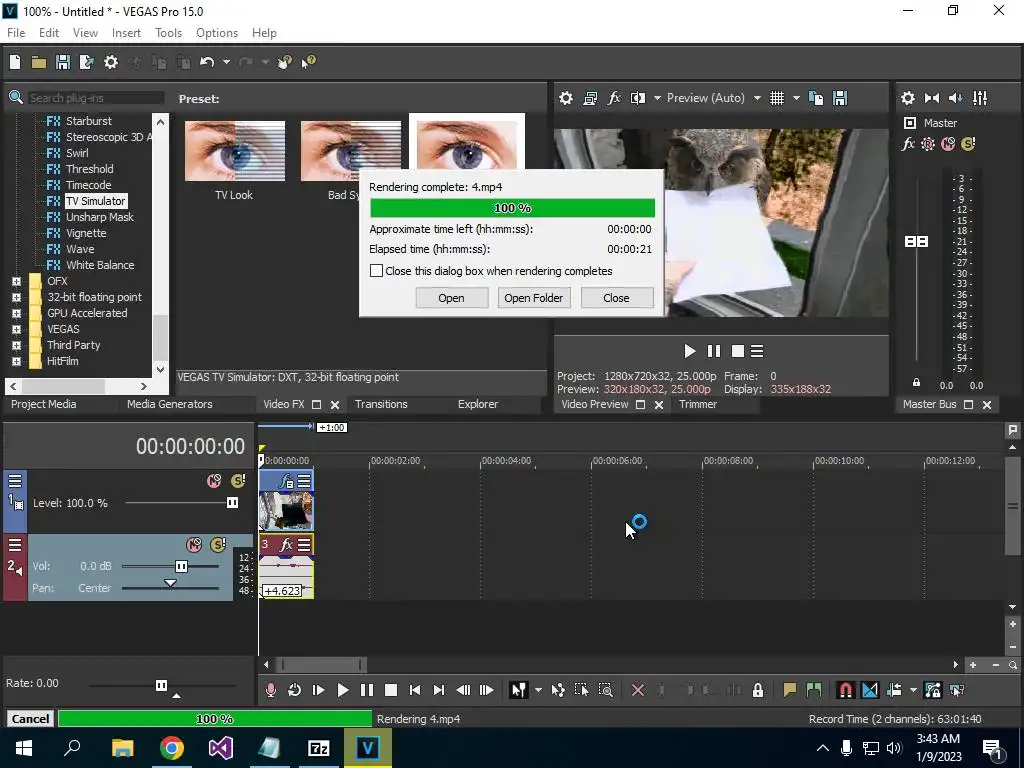
Task: Open Master FX in Master Bus panel
Action: 908,144
